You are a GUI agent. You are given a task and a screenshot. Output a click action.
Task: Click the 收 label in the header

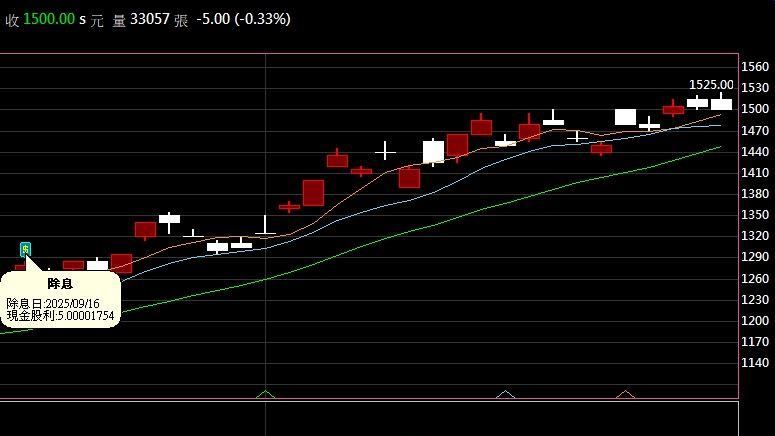point(10,20)
